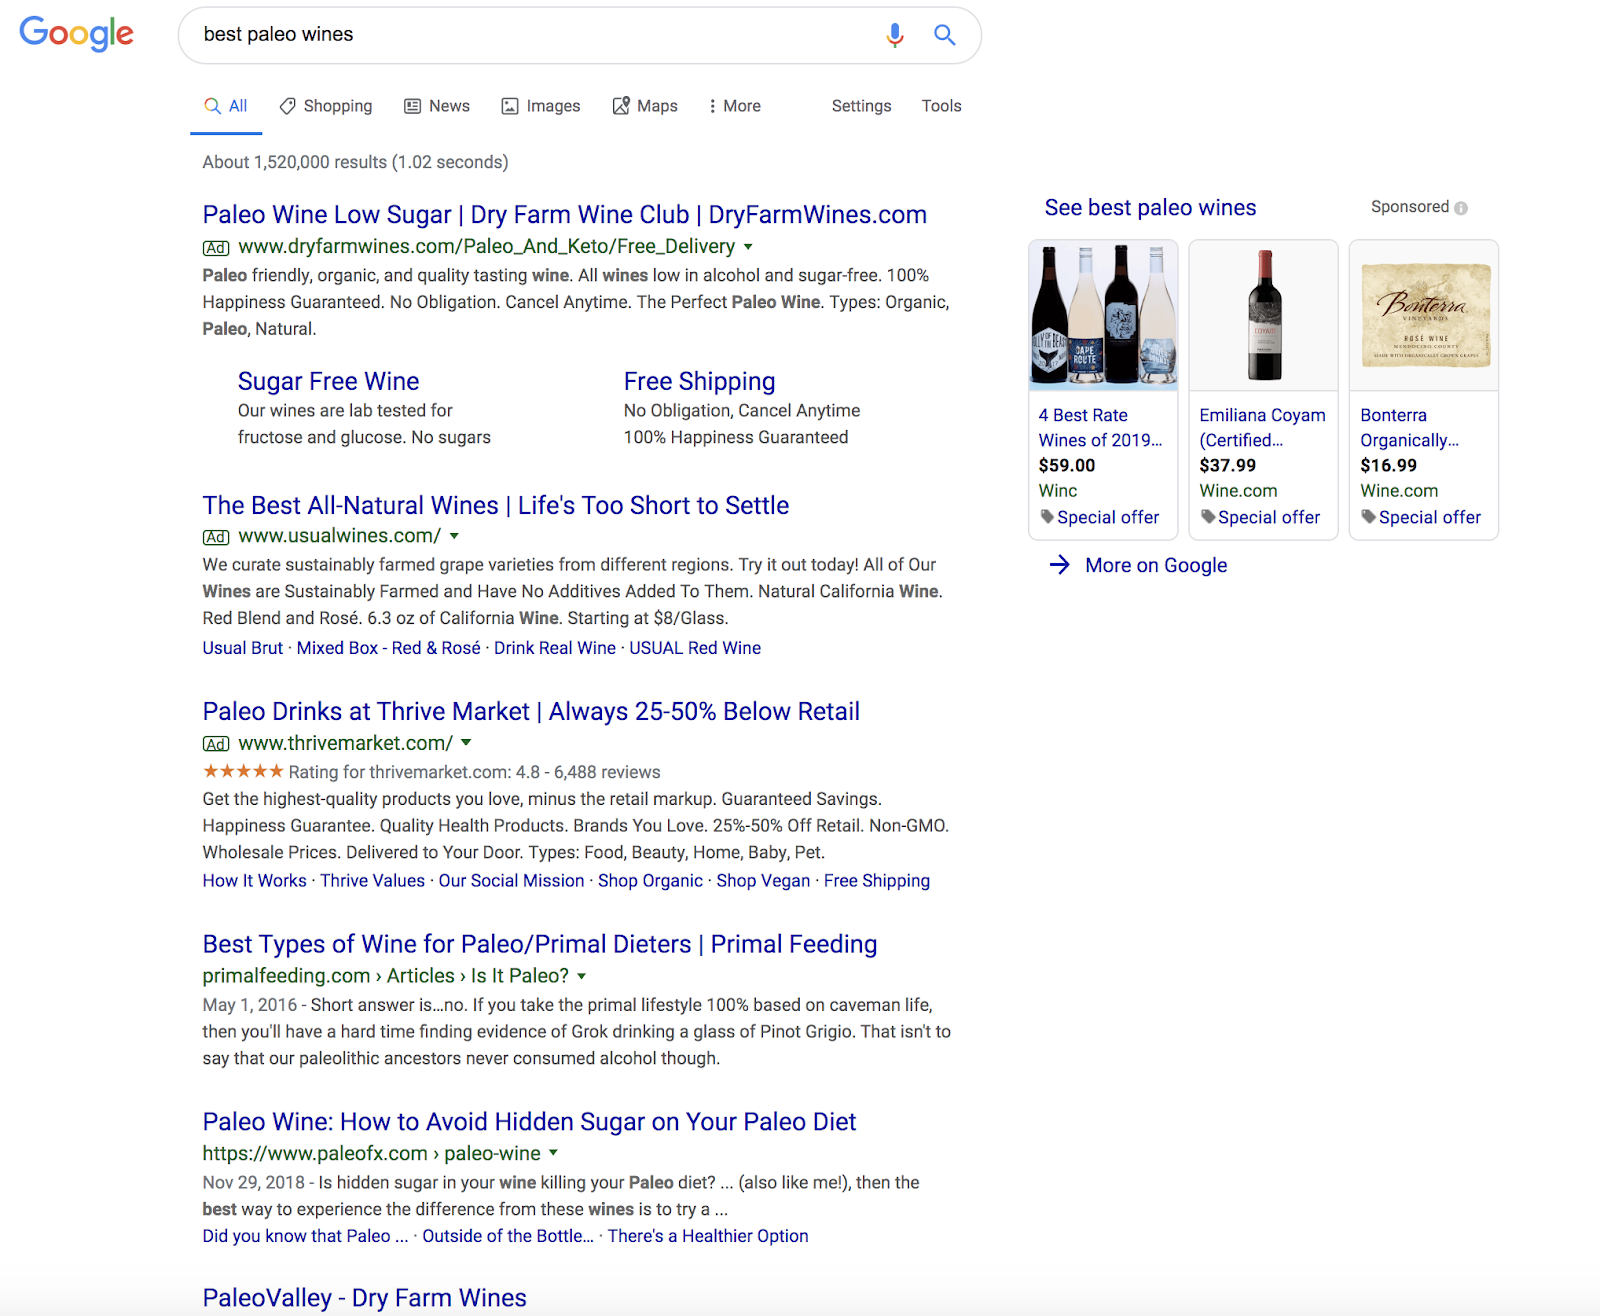Click the blue search magnifier icon
1600x1316 pixels.
click(x=944, y=35)
